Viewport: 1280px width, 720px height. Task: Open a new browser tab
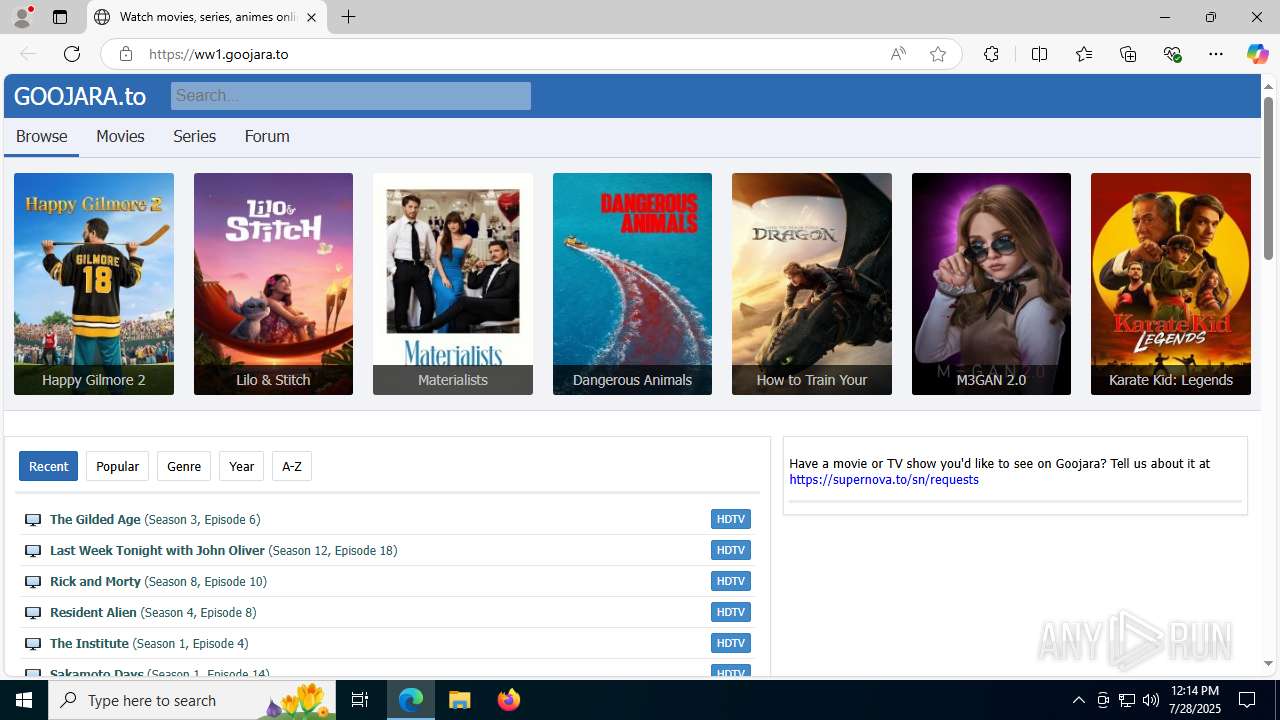click(x=348, y=17)
